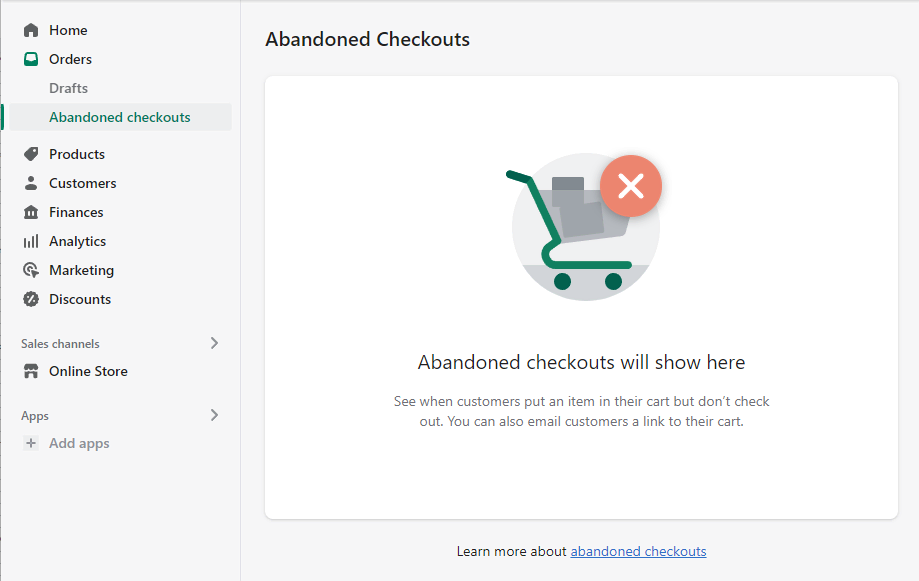This screenshot has width=919, height=581.
Task: Click the Online Store storefront icon
Action: [31, 371]
